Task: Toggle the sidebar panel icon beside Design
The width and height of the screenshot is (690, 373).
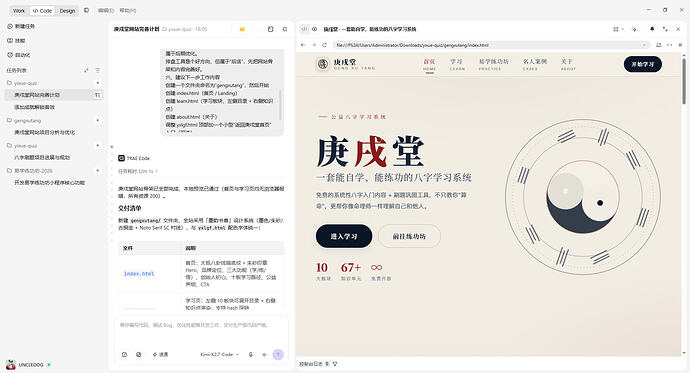Action: pos(86,10)
